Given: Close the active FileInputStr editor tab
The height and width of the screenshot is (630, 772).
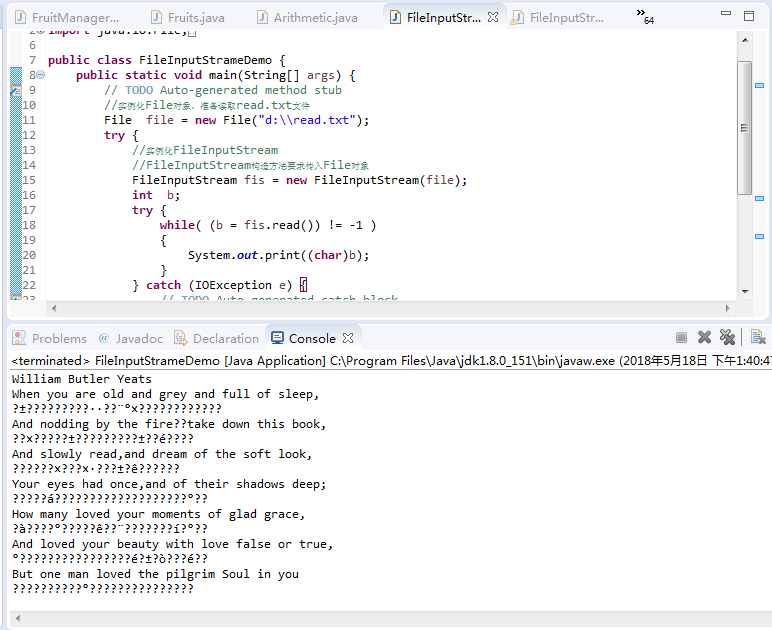Looking at the screenshot, I should click(493, 17).
